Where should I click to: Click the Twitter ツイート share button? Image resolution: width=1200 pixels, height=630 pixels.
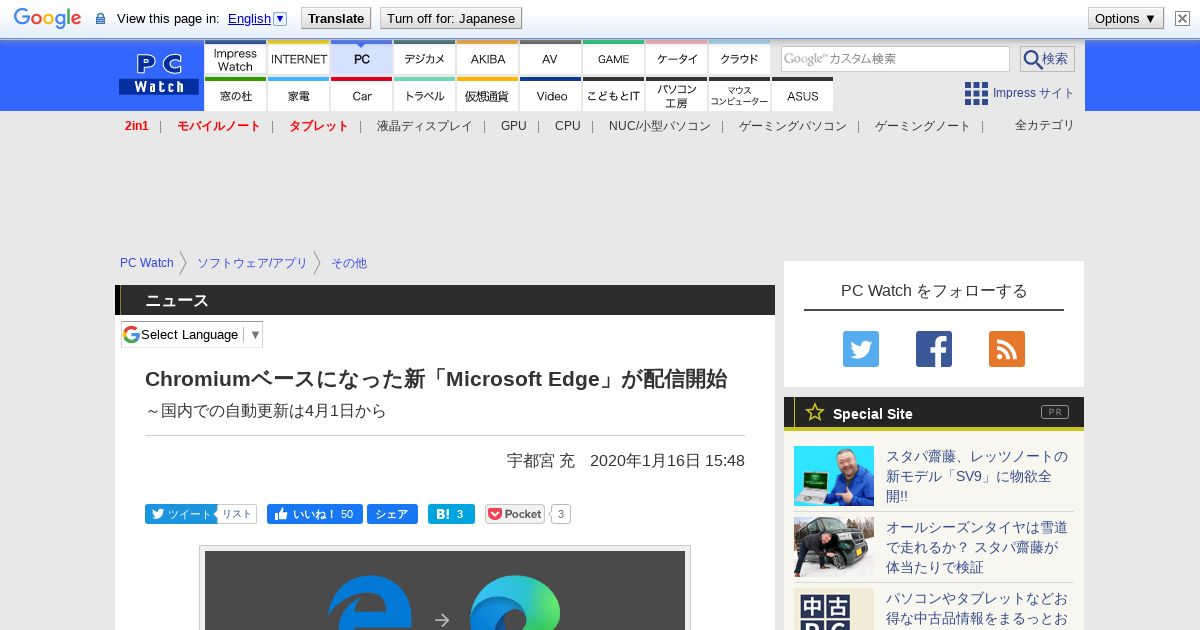pyautogui.click(x=180, y=514)
